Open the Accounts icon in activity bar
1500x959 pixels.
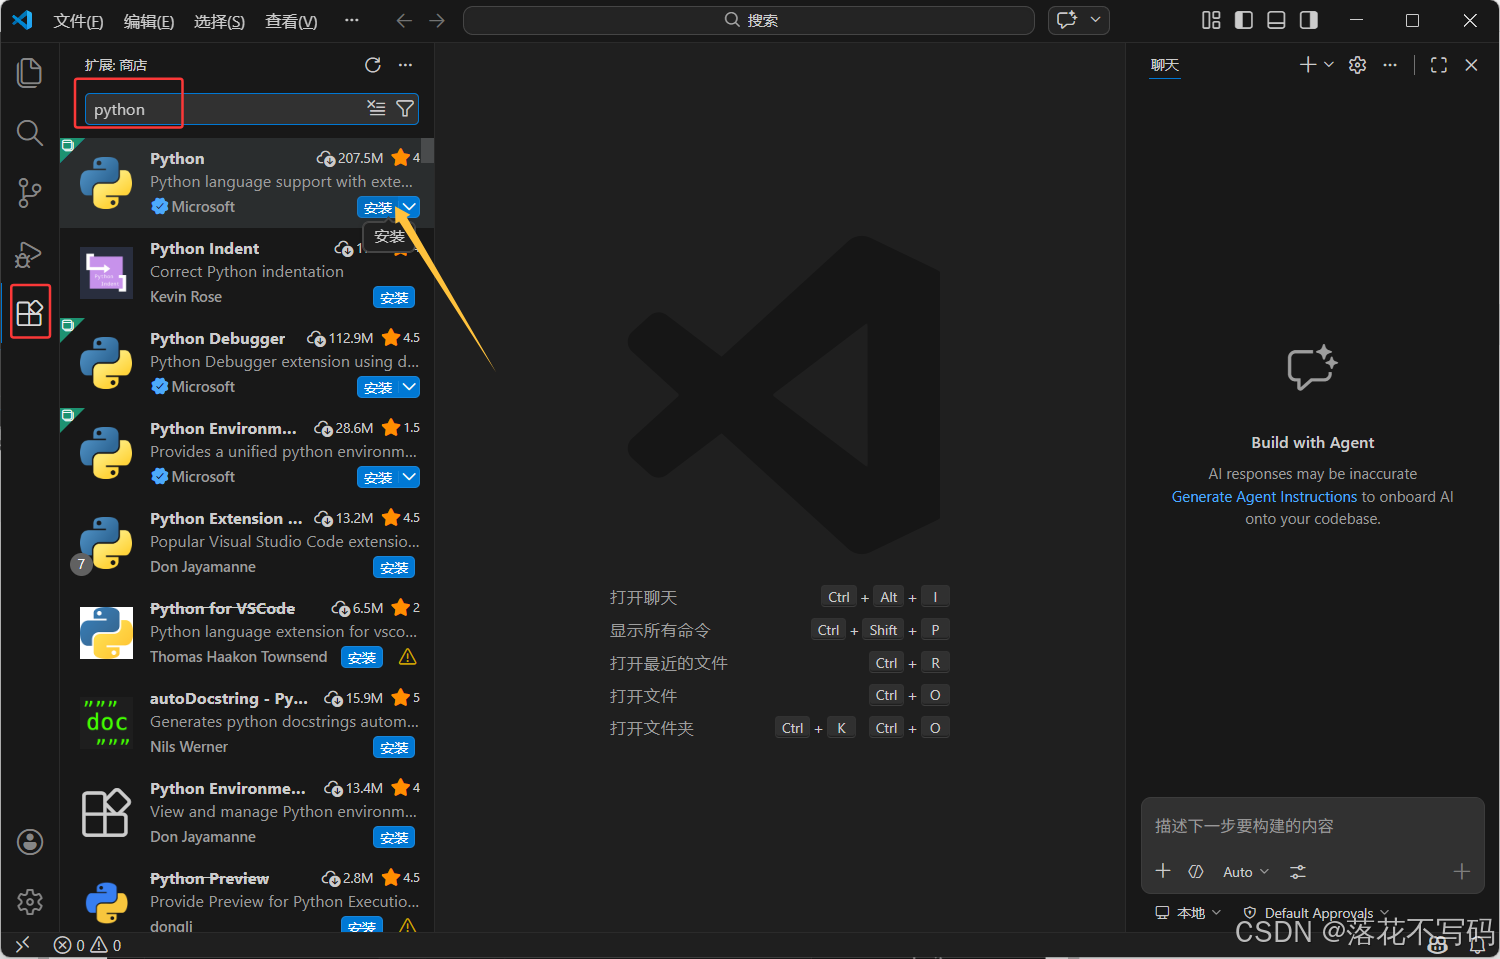coord(30,842)
